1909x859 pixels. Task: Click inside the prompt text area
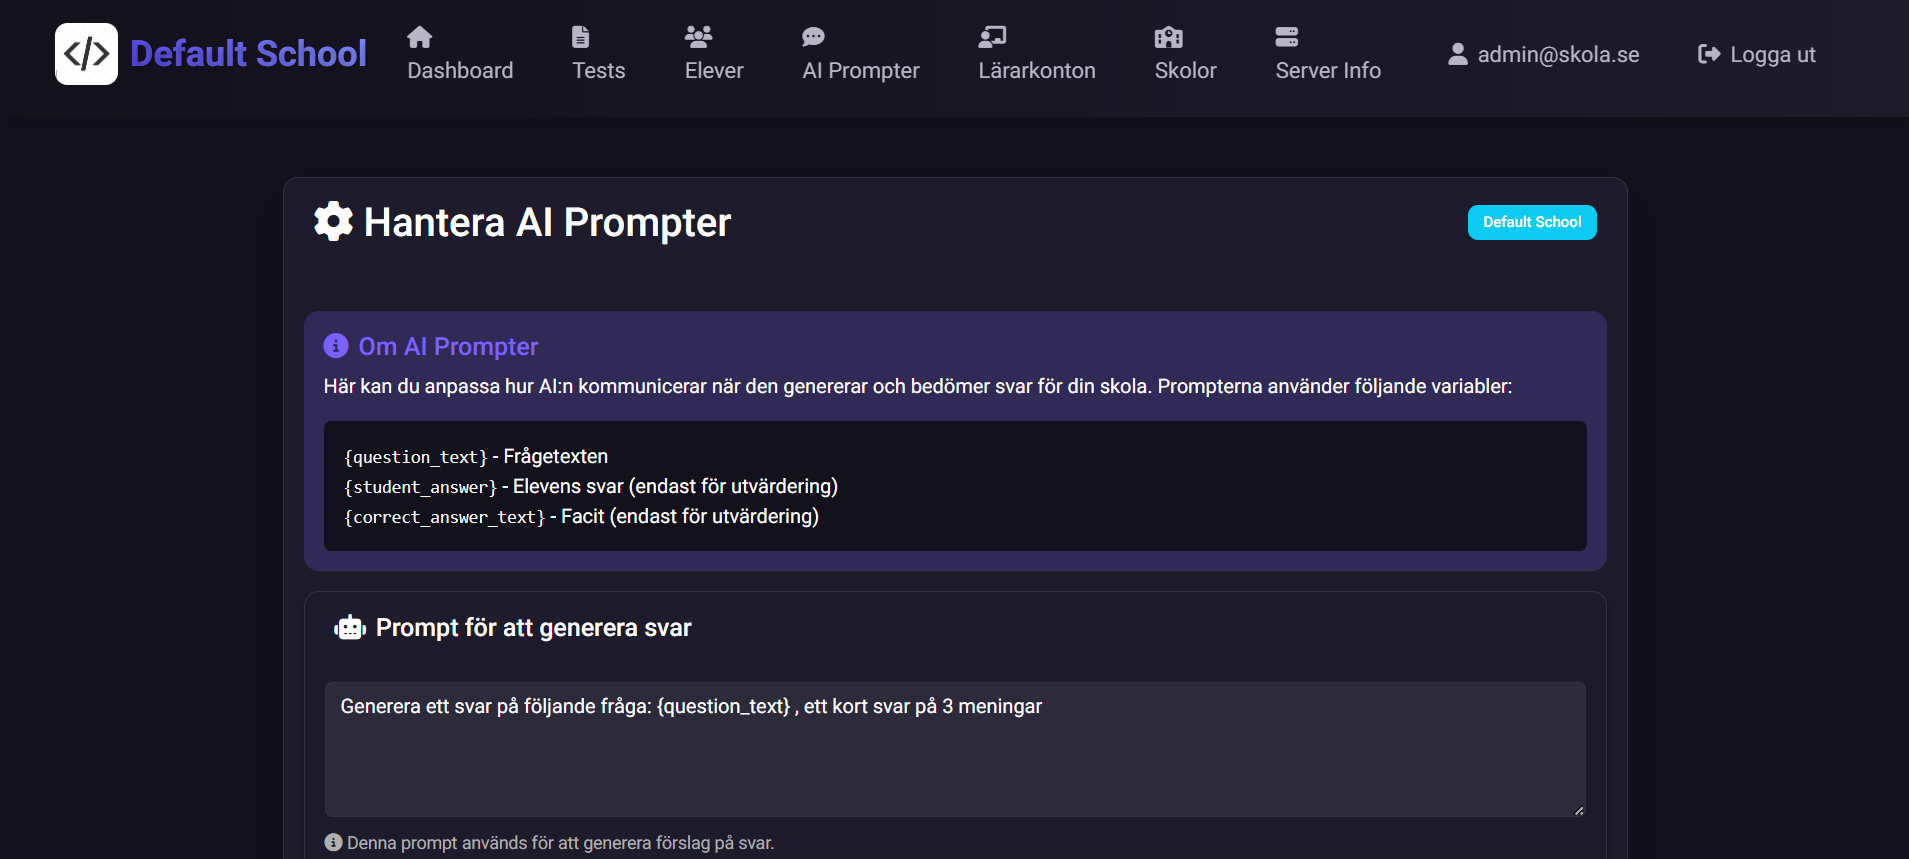(954, 750)
